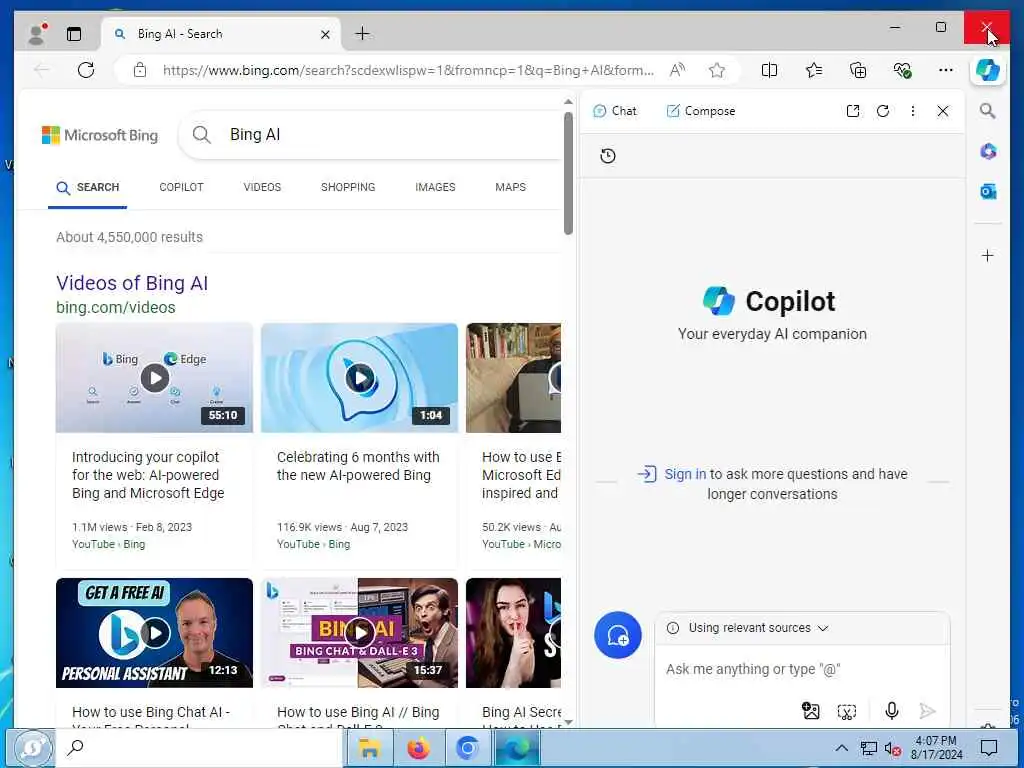Click the taskbar search box
The width and height of the screenshot is (1024, 768).
(x=200, y=747)
